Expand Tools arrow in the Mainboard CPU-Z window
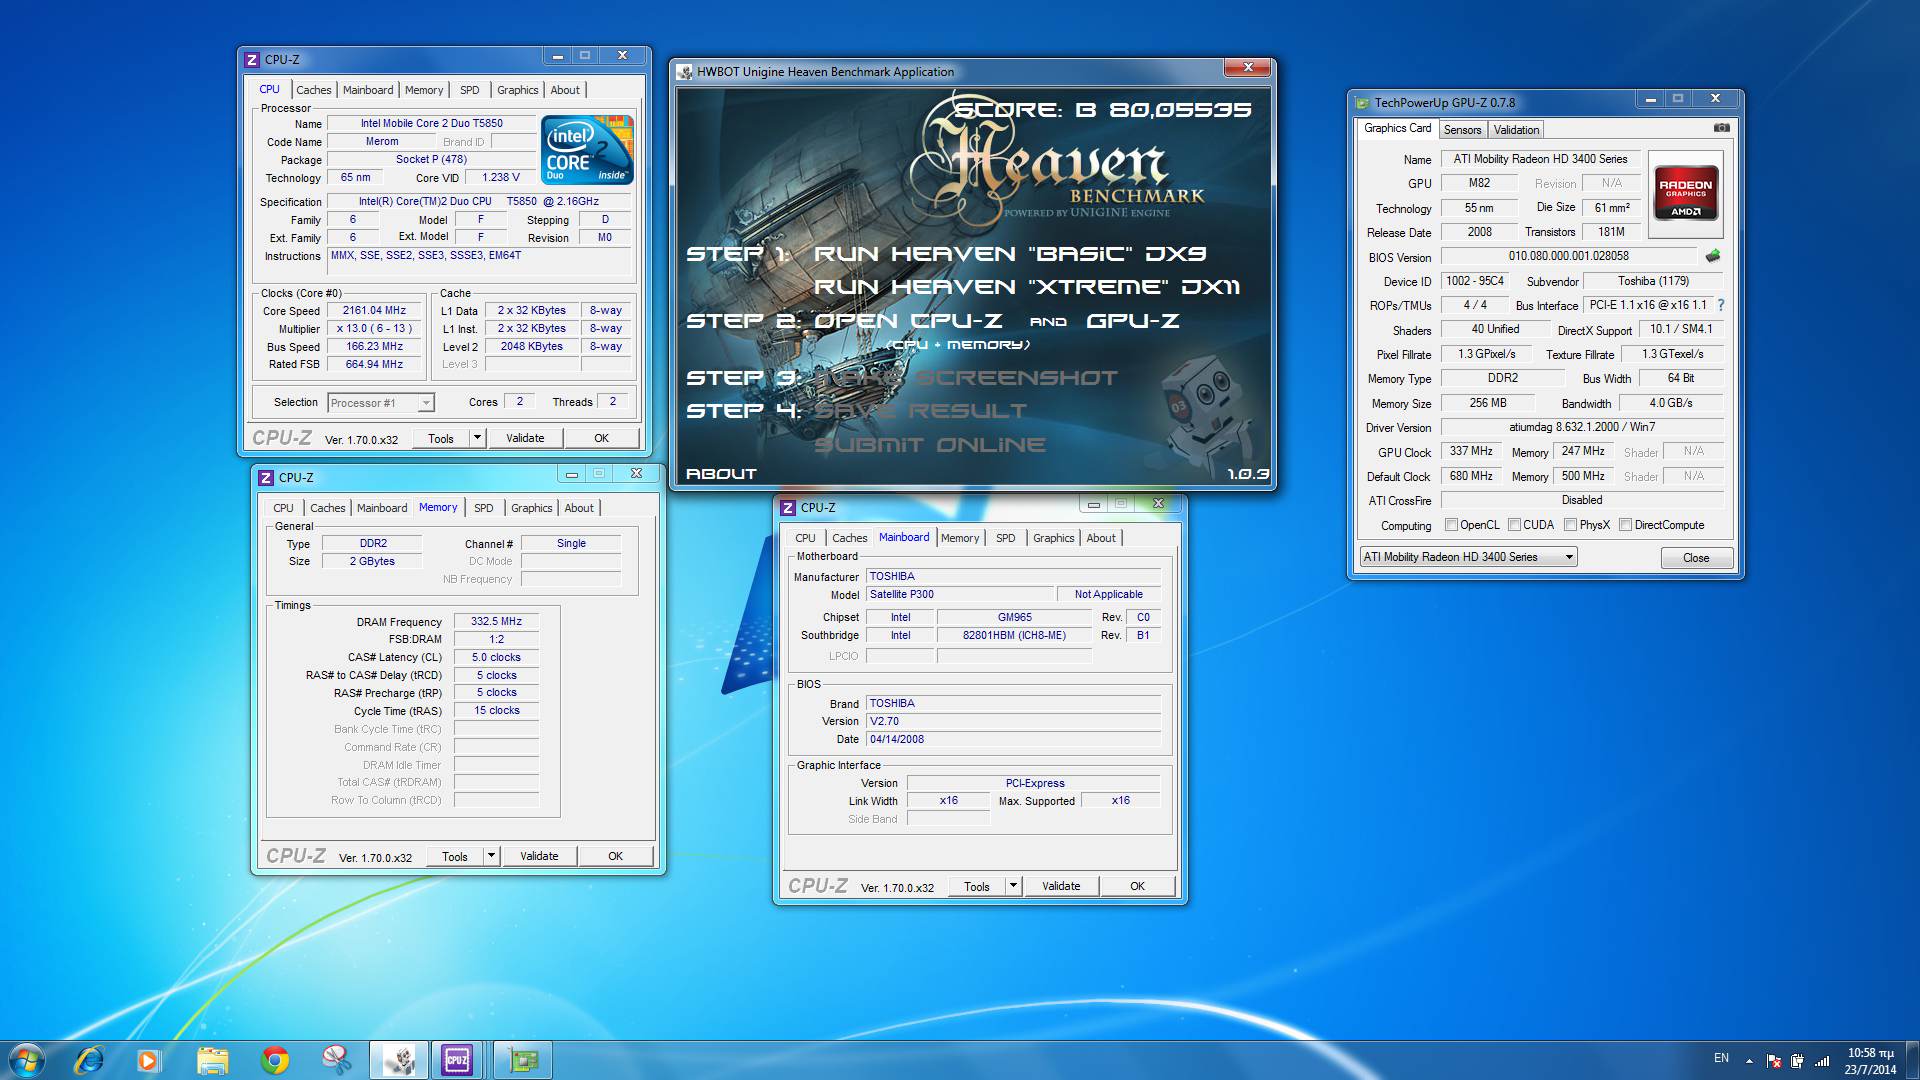This screenshot has width=1920, height=1080. (x=1013, y=886)
